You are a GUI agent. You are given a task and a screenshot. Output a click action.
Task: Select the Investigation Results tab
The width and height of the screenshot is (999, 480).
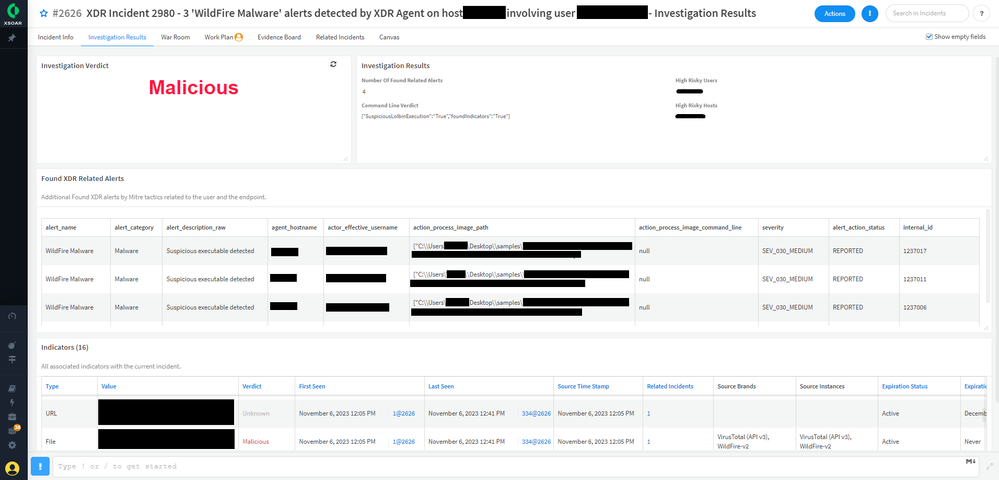[117, 38]
